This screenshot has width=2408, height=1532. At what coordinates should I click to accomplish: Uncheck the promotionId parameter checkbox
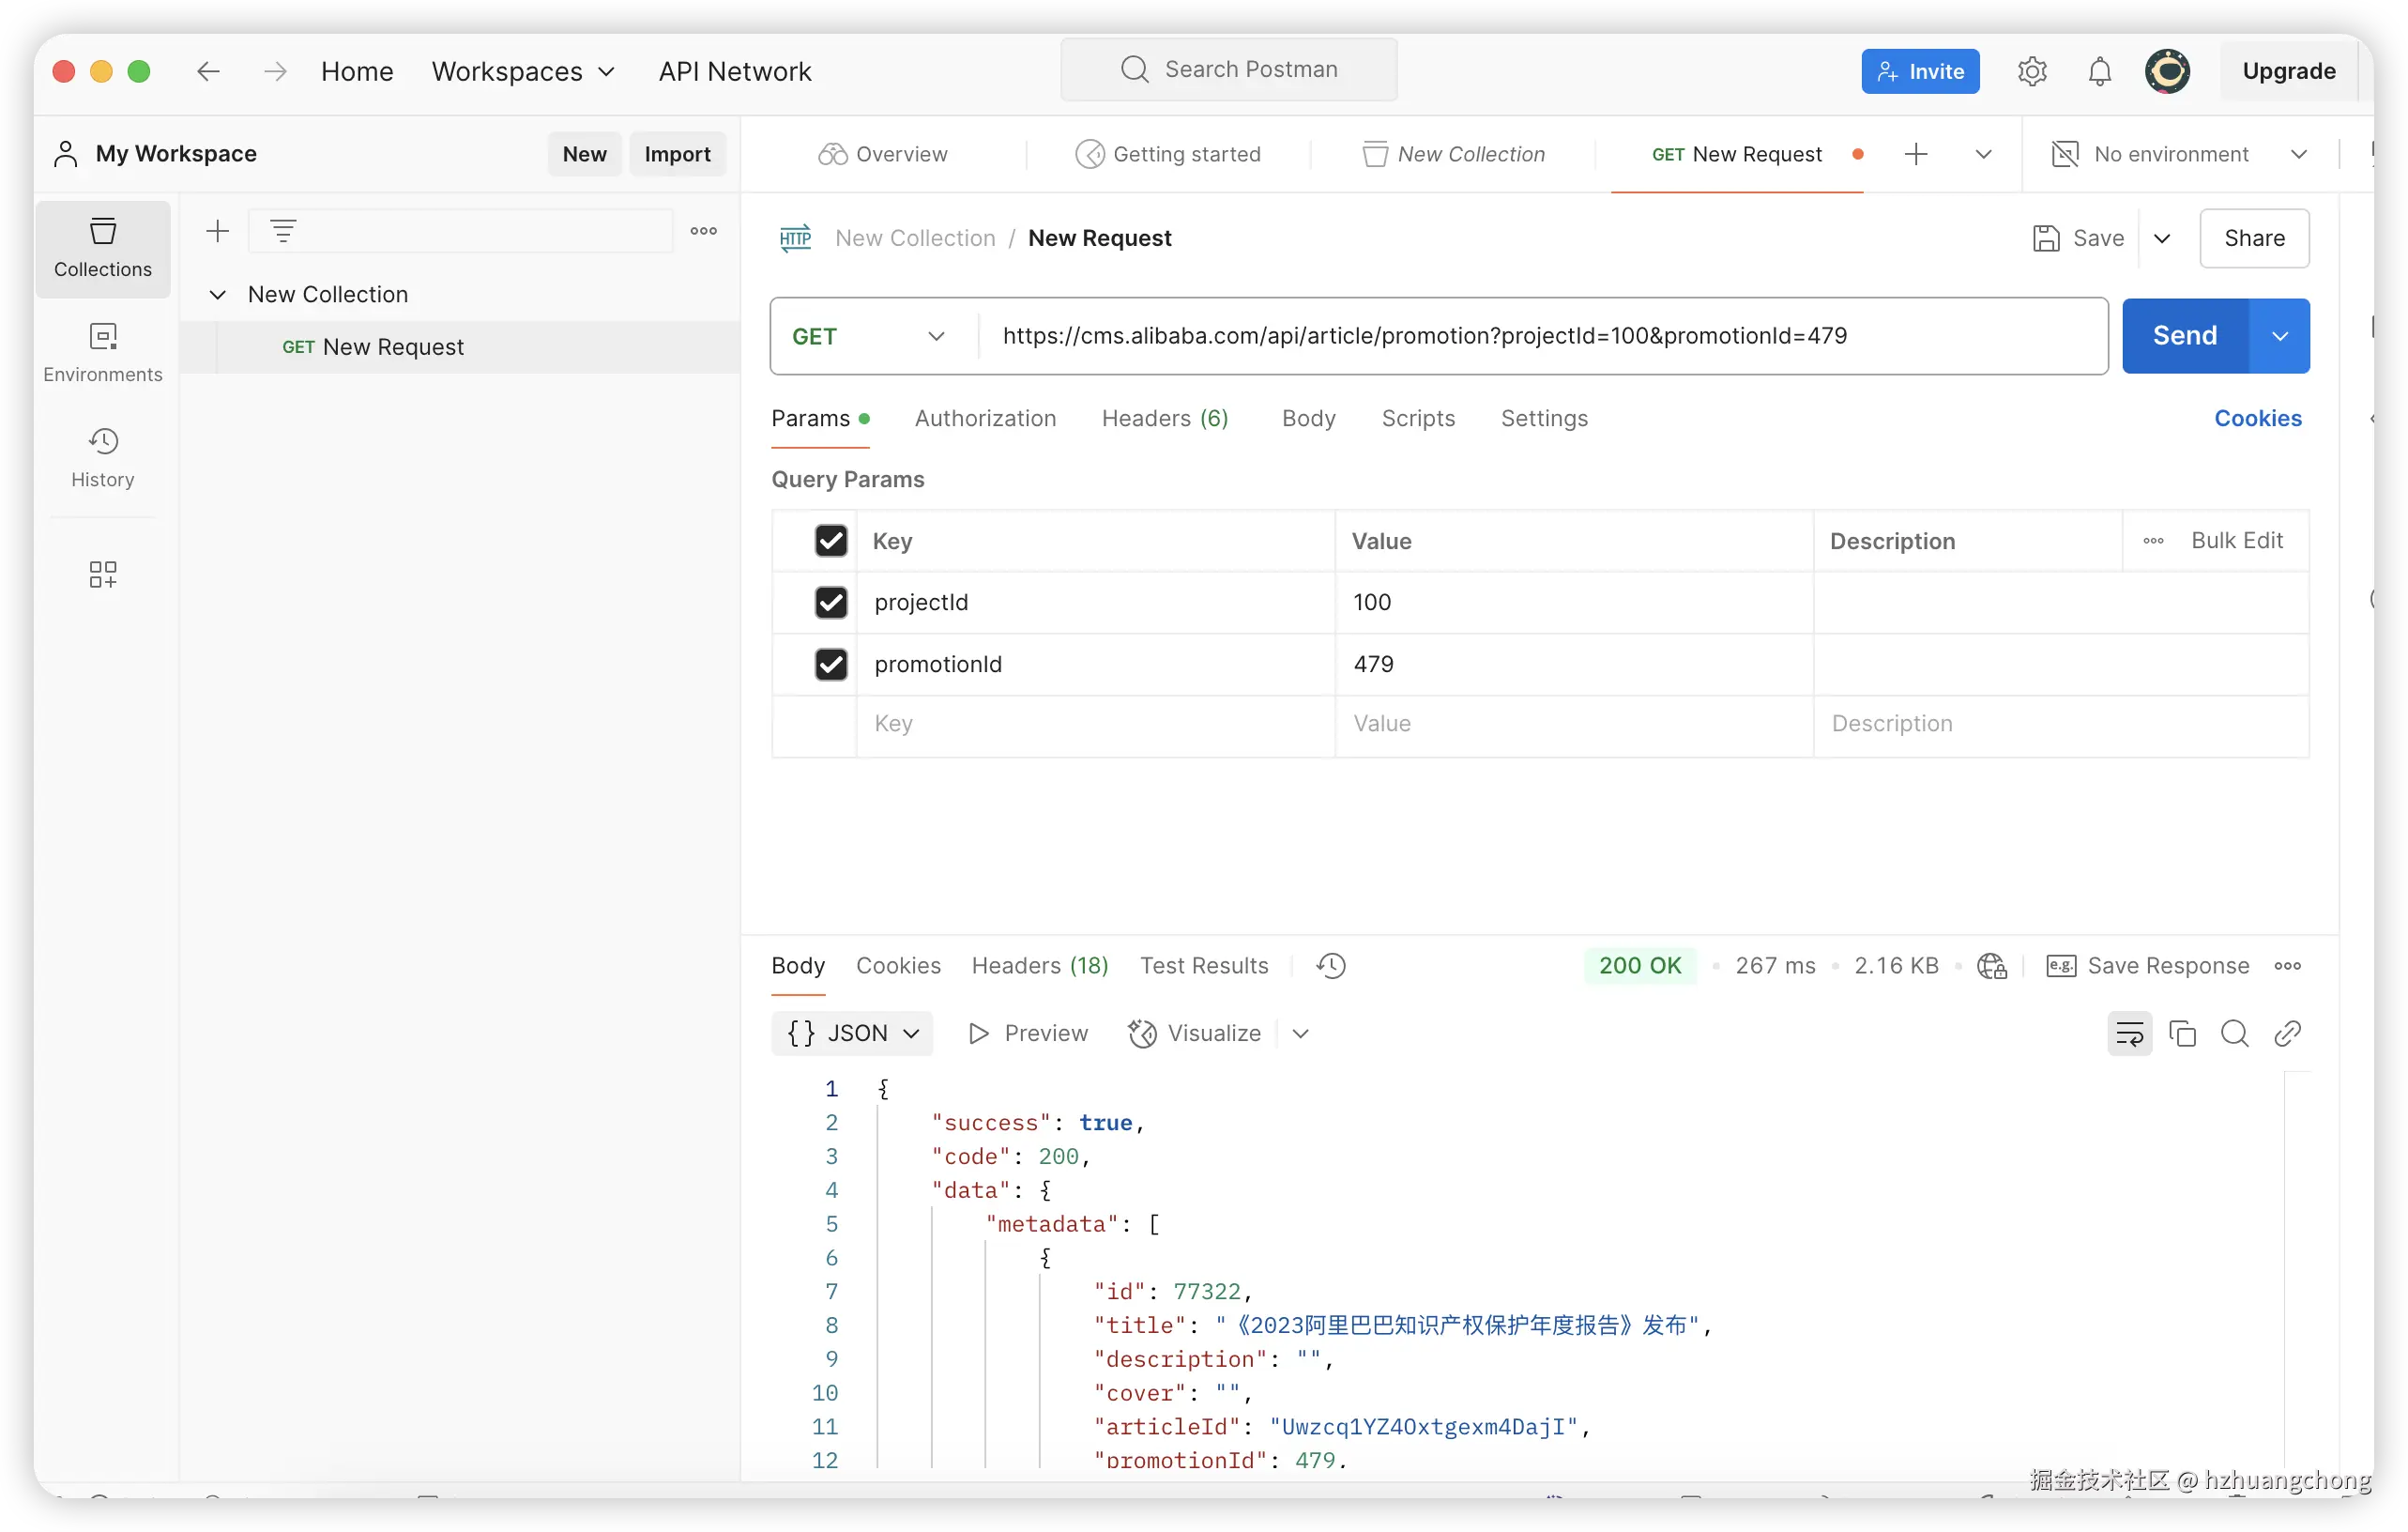[x=830, y=664]
